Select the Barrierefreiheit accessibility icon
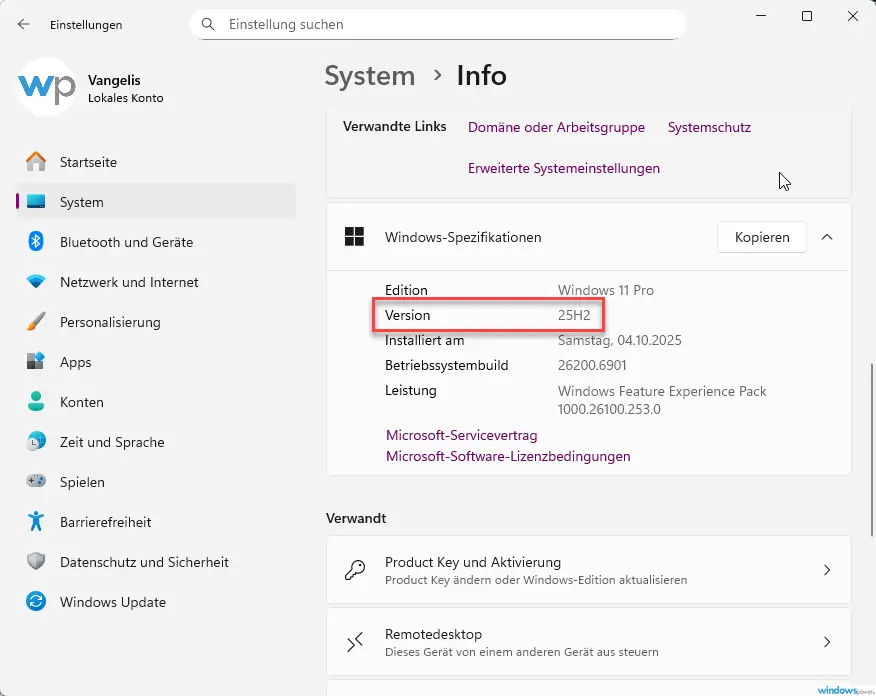 [x=36, y=522]
